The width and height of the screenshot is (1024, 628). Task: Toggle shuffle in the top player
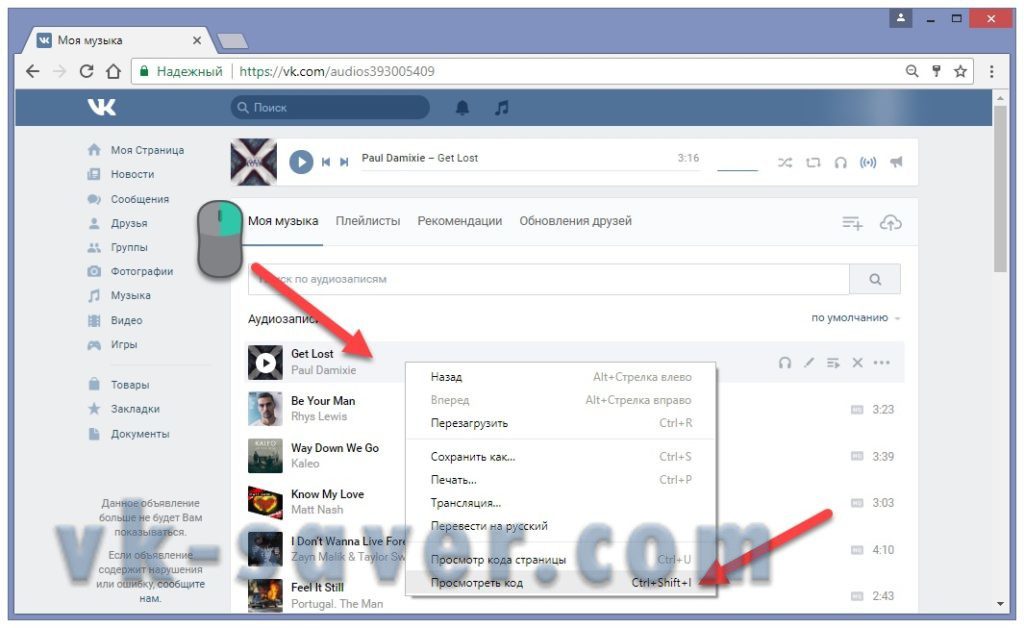coord(785,163)
